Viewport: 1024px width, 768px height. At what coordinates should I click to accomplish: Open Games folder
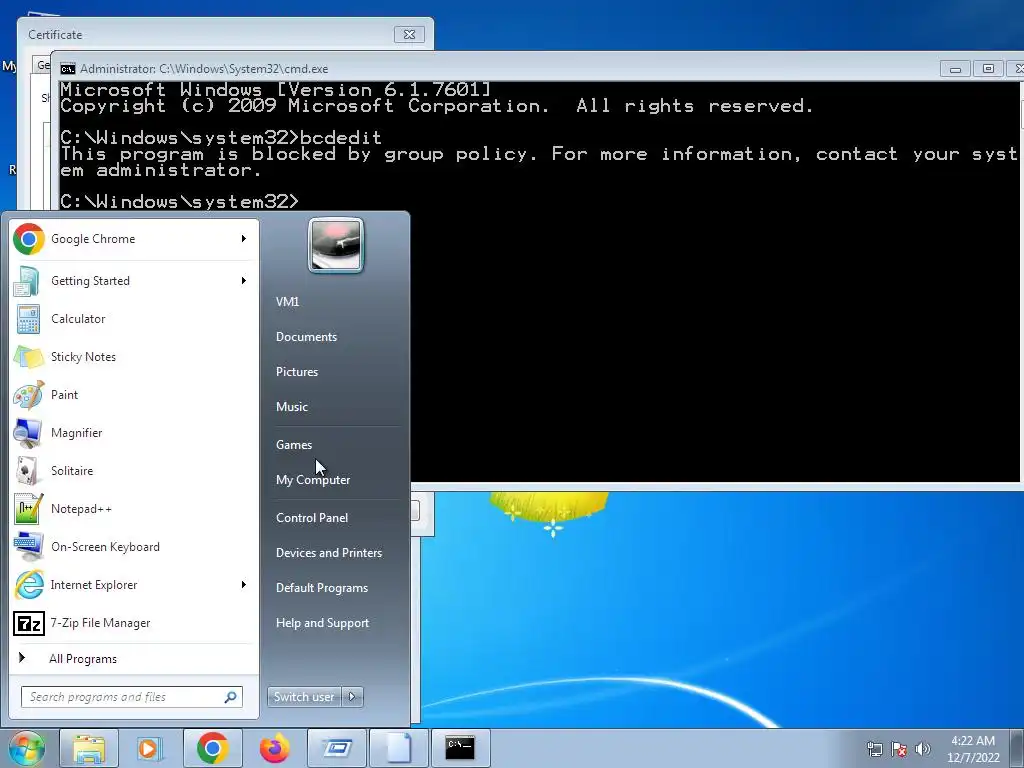coord(294,445)
